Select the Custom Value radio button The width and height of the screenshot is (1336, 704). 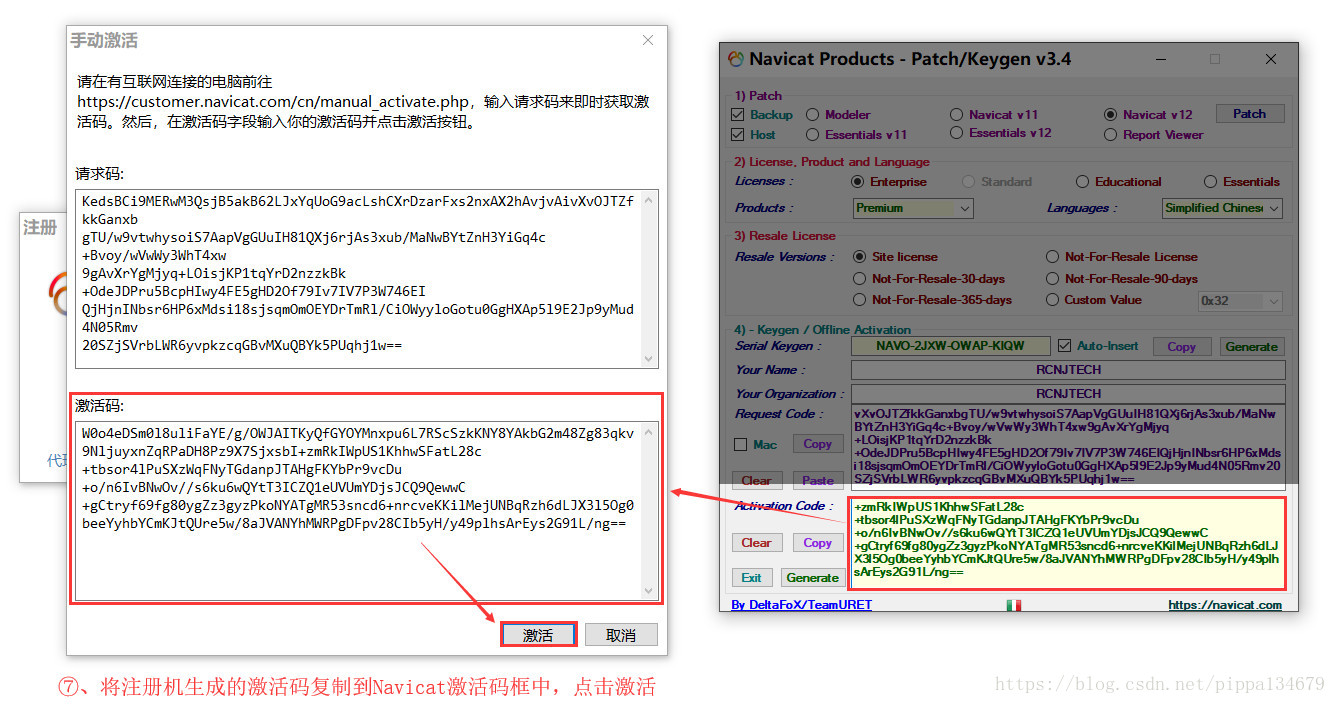pyautogui.click(x=1052, y=300)
